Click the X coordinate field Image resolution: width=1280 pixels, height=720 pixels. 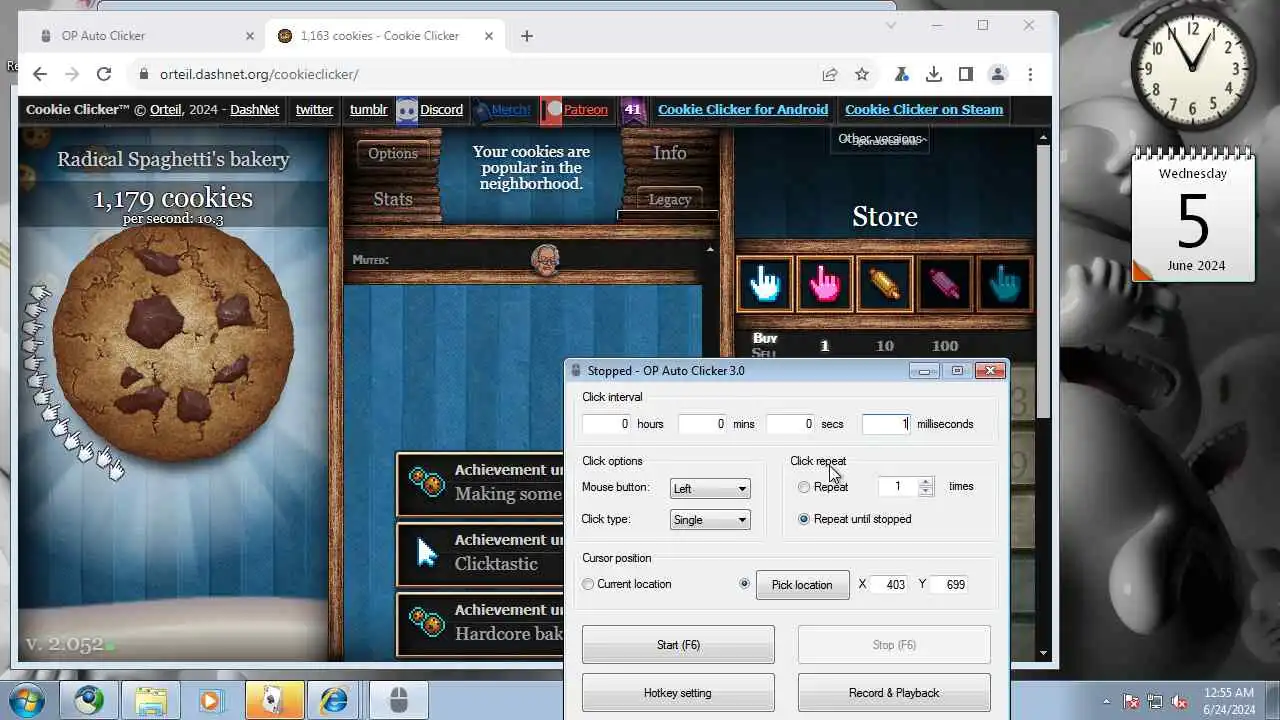coord(889,584)
